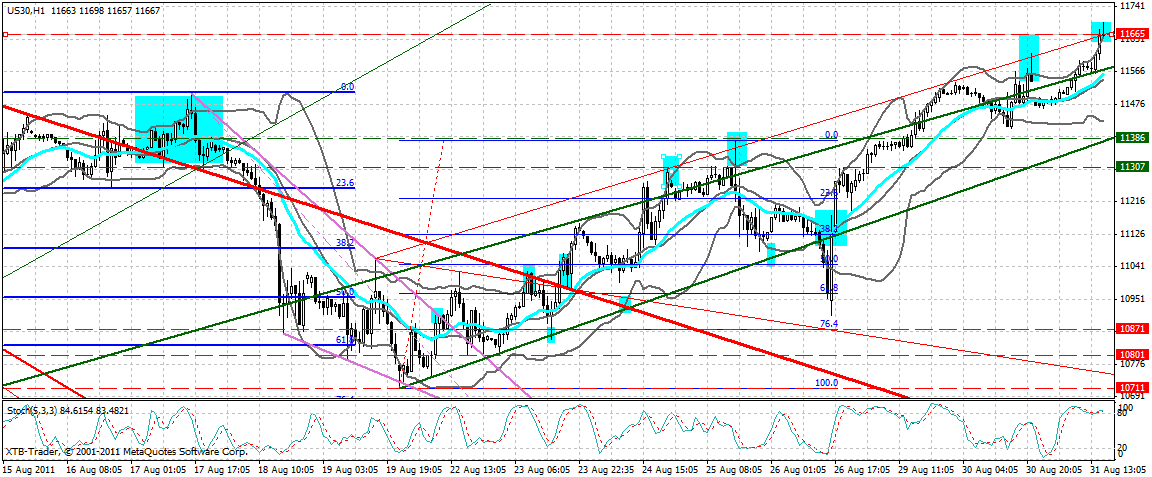The height and width of the screenshot is (477, 1152).
Task: Click the cyan rectangle at the chart's top-right peak
Action: coord(1101,32)
